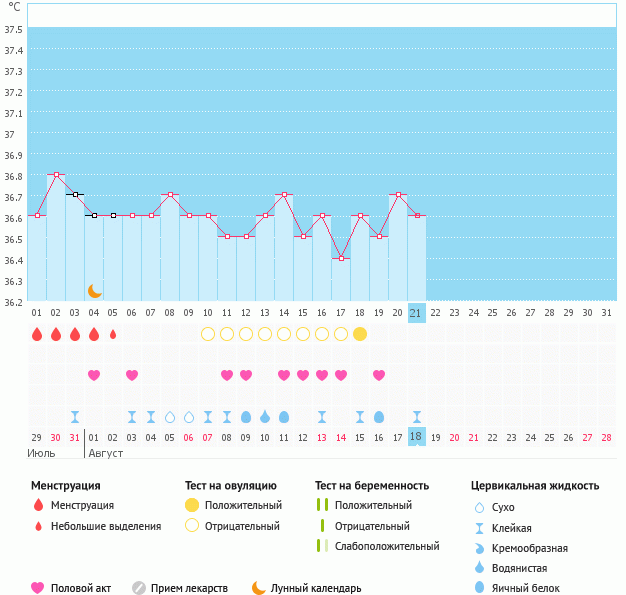This screenshot has height=595, width=626.
Task: Select highlighted calendar date 18 cell
Action: click(x=417, y=437)
